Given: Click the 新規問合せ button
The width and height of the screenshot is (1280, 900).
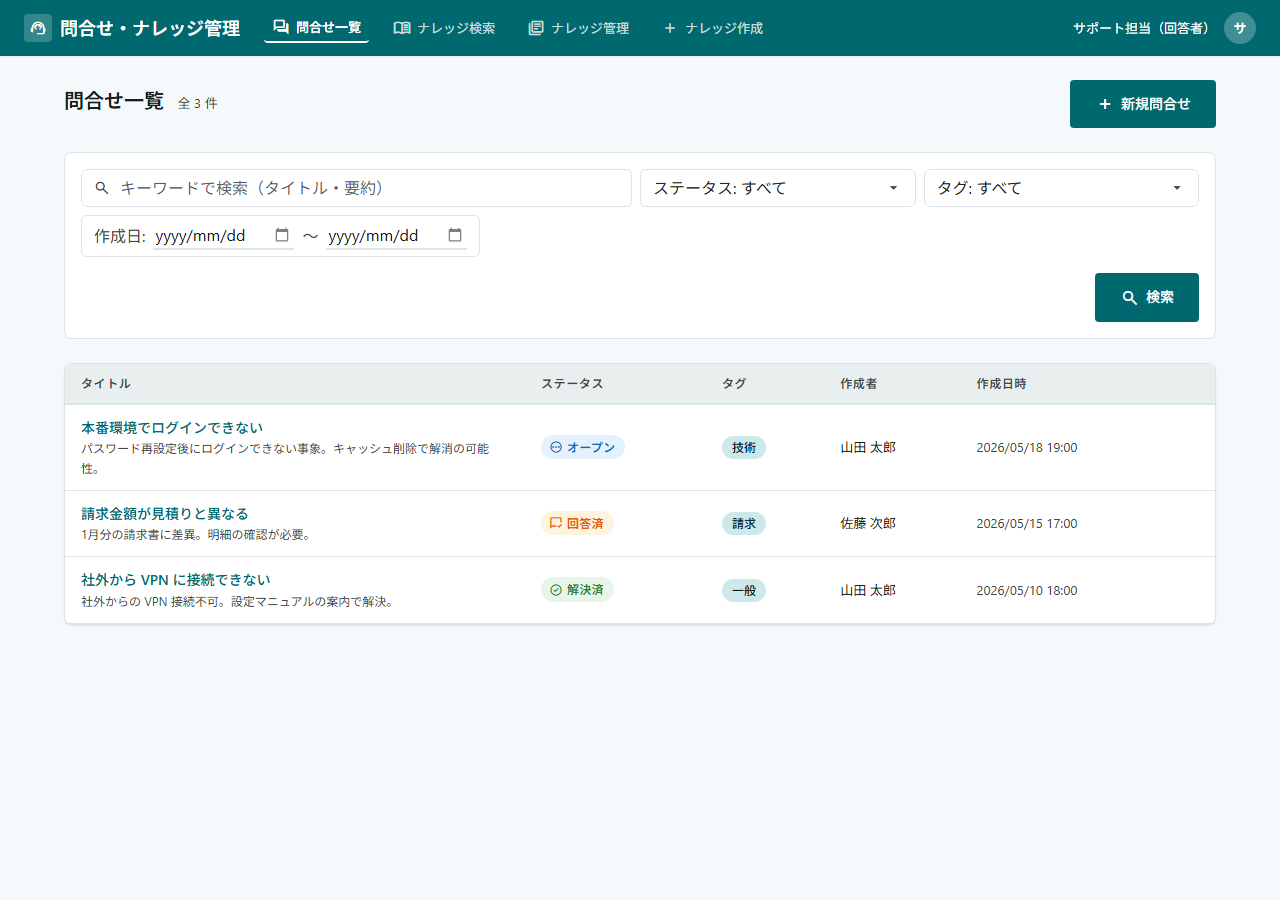Looking at the screenshot, I should click(x=1143, y=104).
